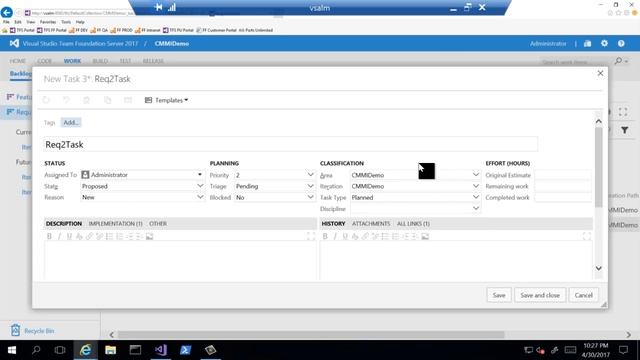Open the Blocked dropdown showing No

click(310, 197)
